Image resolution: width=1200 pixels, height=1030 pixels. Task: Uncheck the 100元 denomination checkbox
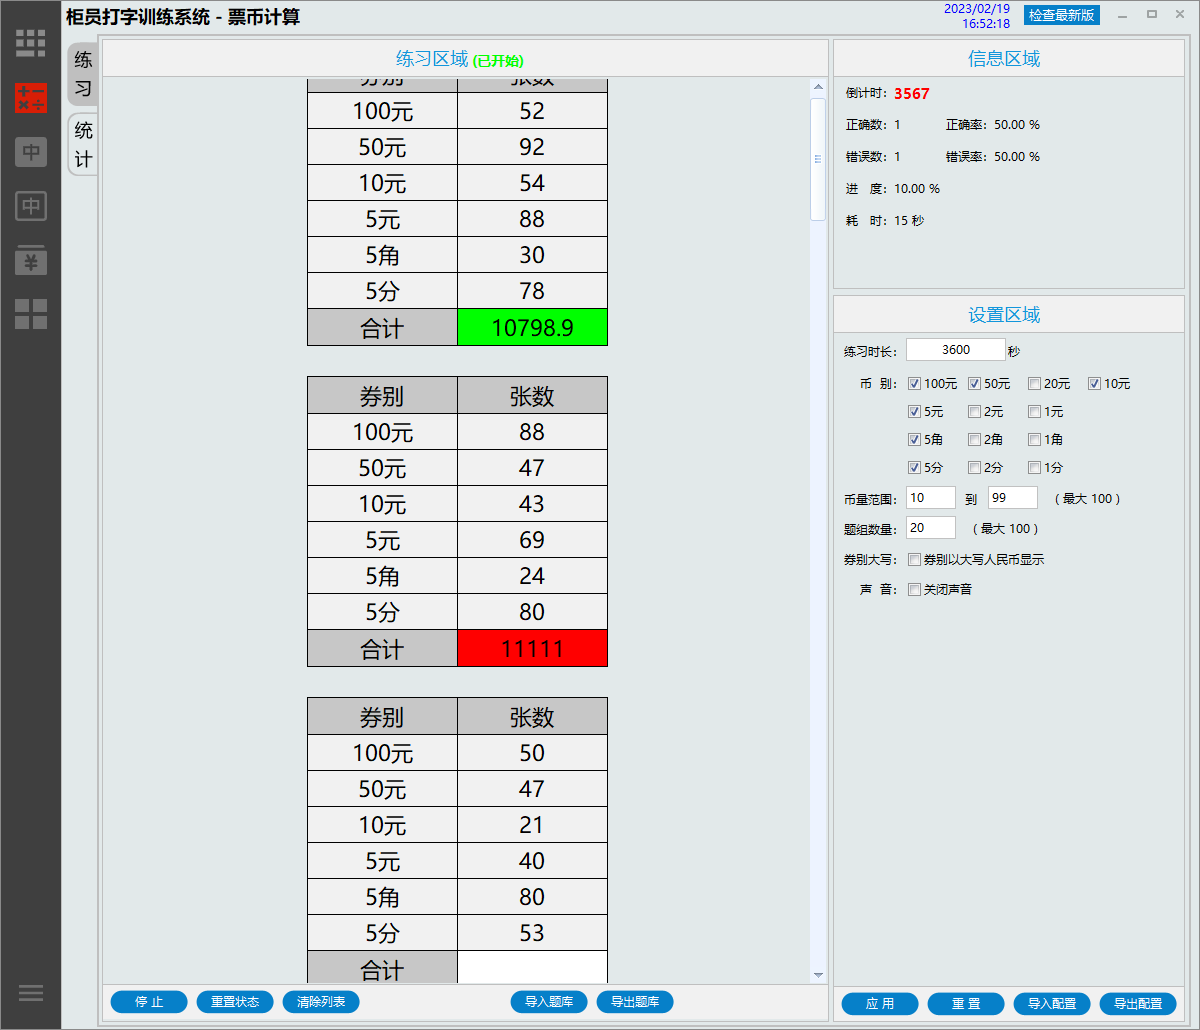(914, 384)
